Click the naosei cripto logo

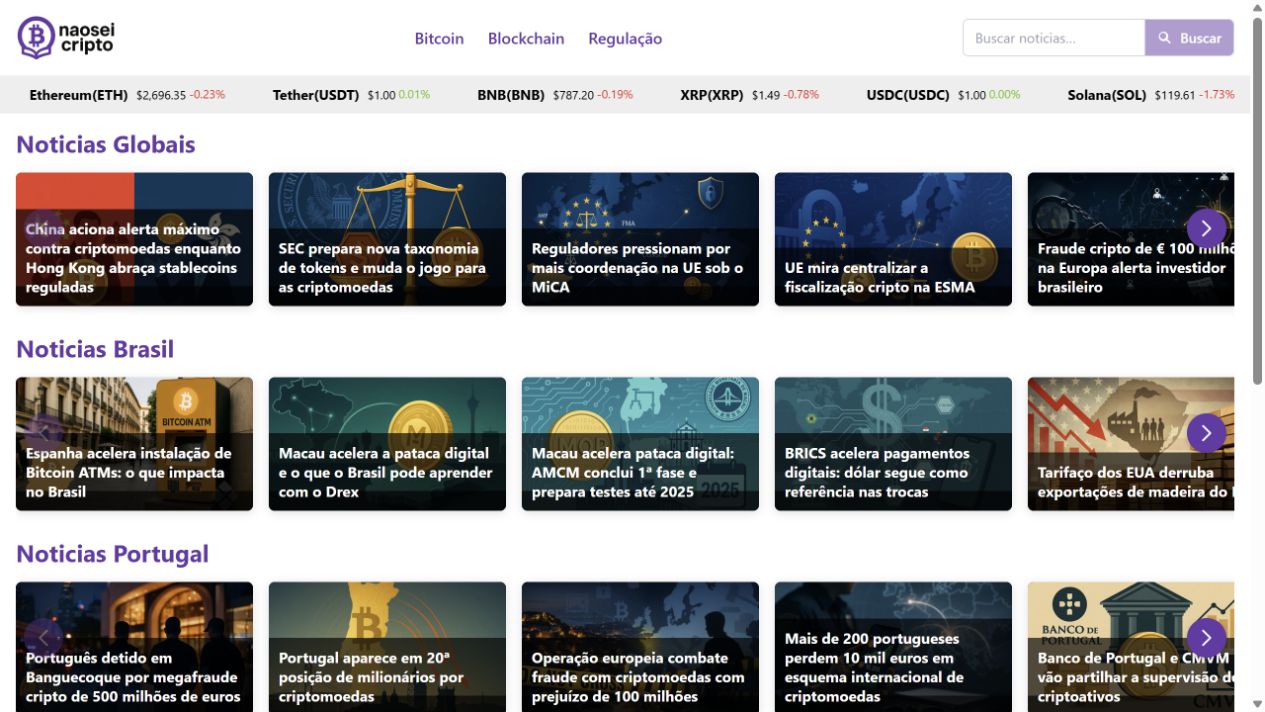pos(66,38)
